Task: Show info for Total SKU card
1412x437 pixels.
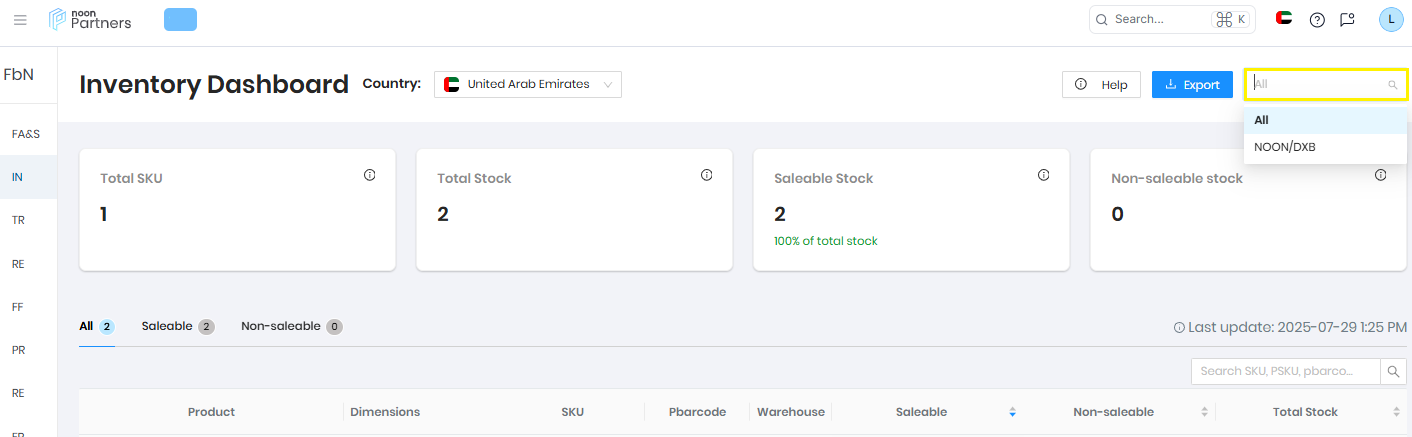Action: point(369,175)
